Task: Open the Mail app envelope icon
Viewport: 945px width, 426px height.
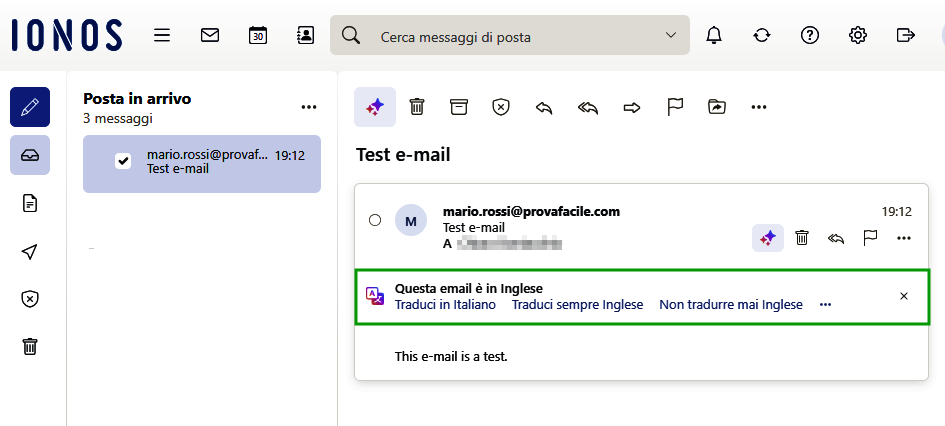Action: pyautogui.click(x=210, y=36)
